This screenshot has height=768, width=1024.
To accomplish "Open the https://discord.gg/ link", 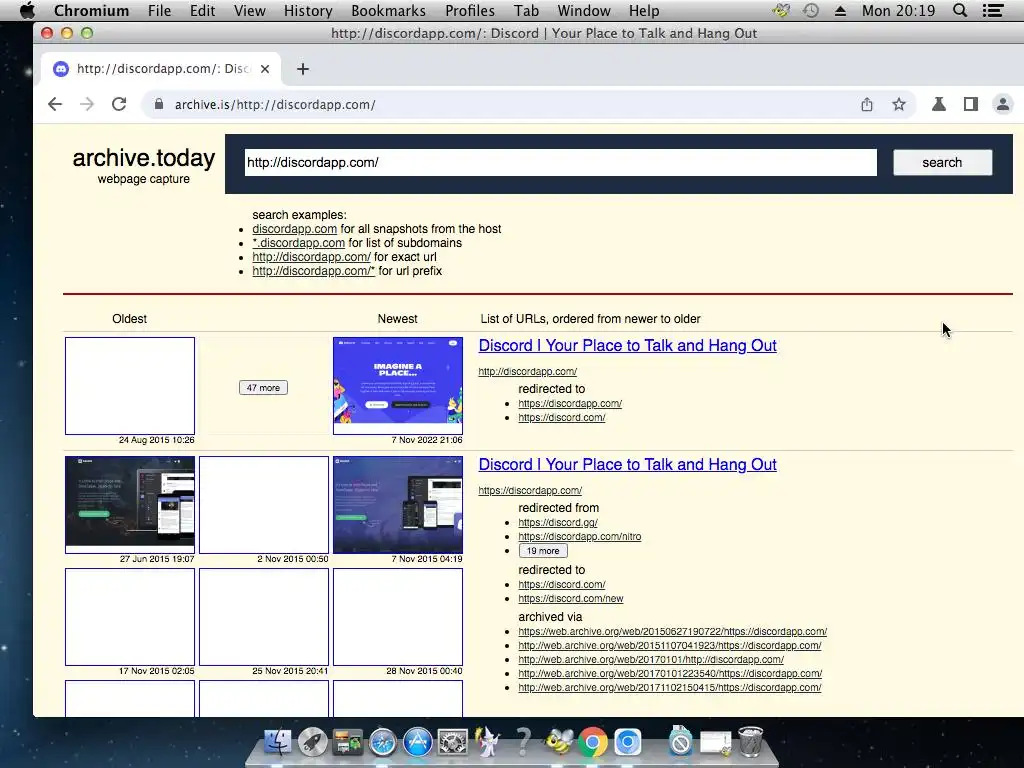I will [558, 522].
